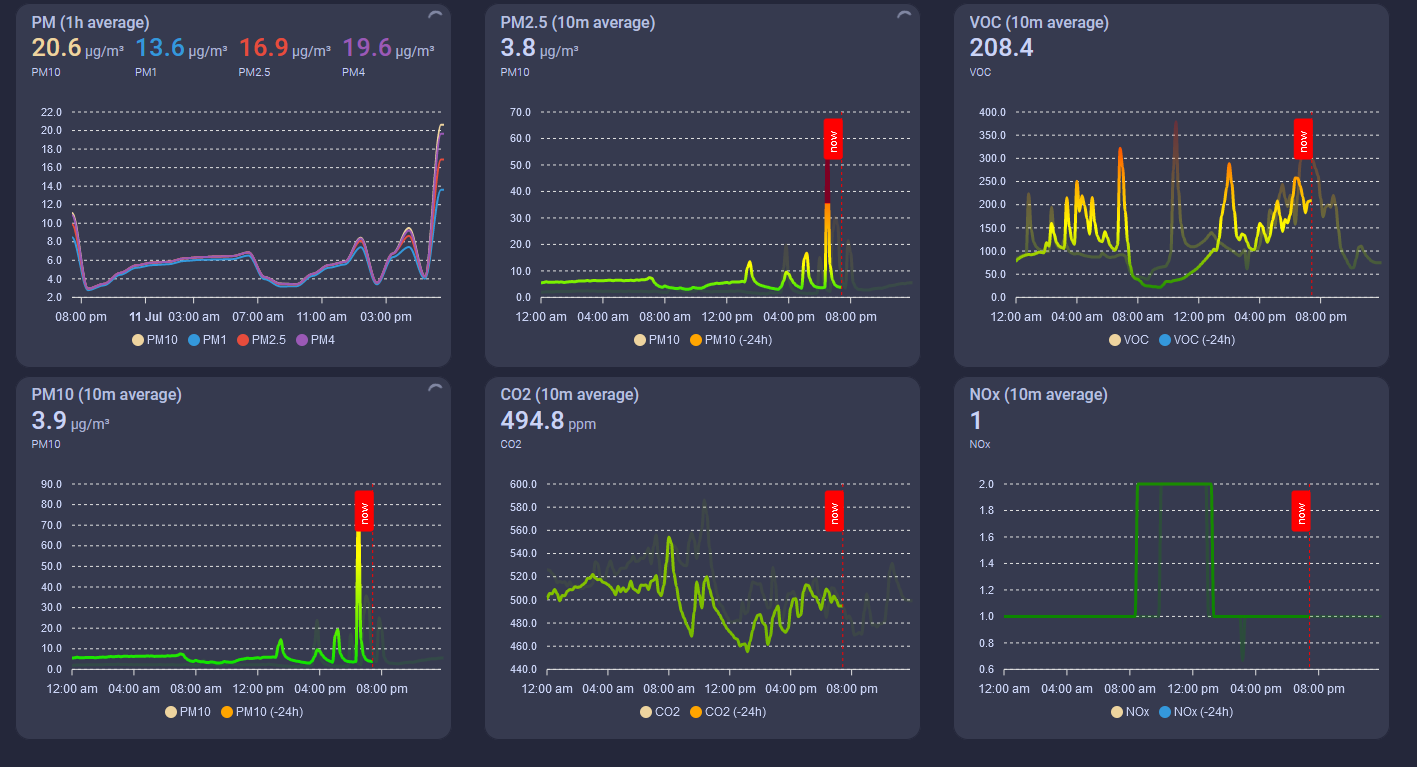Click the NOx (10m average) card title
The image size is (1417, 767).
pos(1038,394)
